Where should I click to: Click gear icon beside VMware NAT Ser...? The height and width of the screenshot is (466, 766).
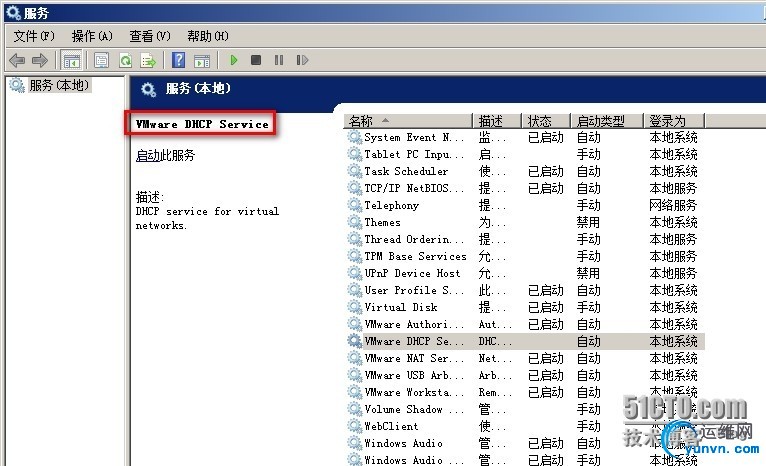(354, 358)
